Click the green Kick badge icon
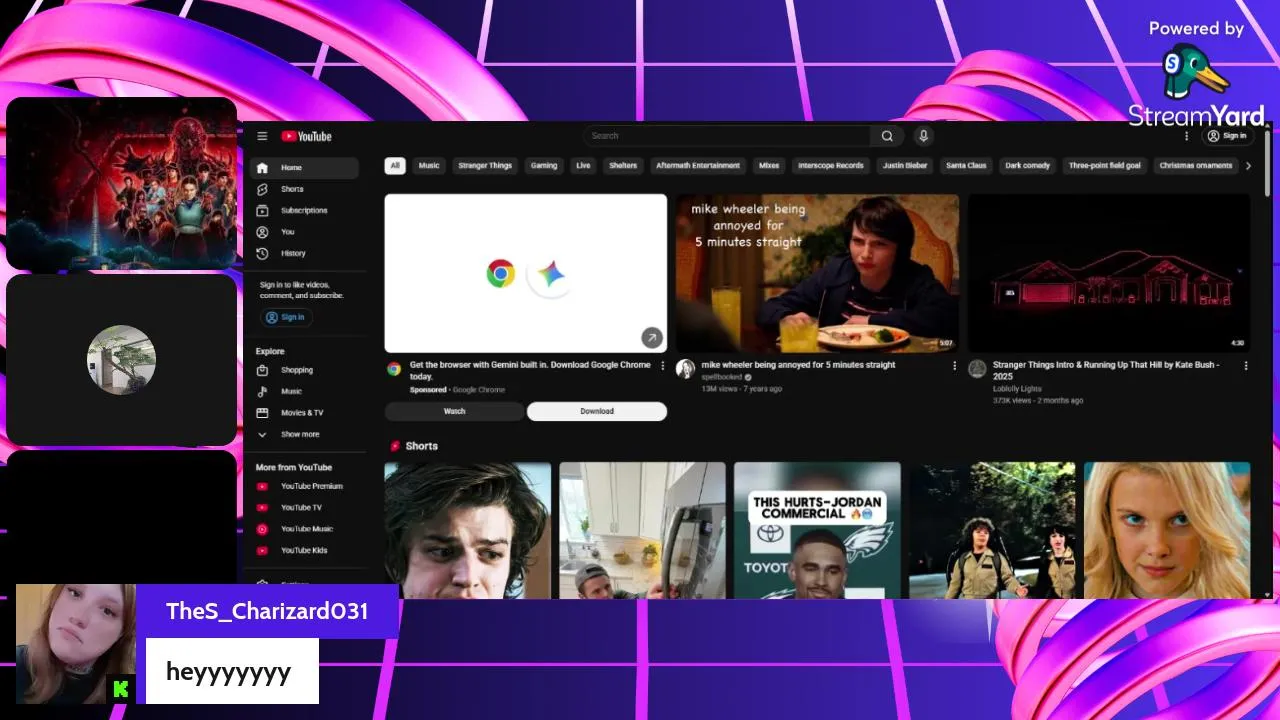1280x720 pixels. pyautogui.click(x=121, y=689)
